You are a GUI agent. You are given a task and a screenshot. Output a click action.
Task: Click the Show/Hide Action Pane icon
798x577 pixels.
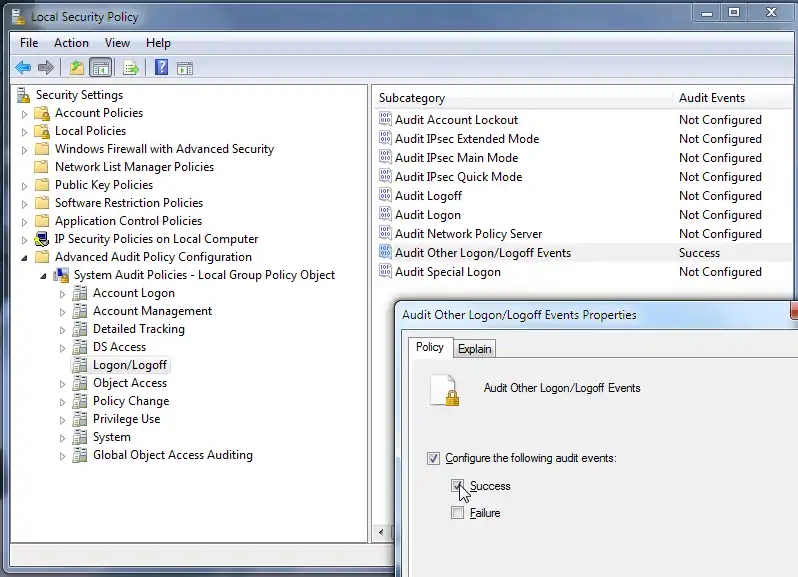pyautogui.click(x=184, y=68)
